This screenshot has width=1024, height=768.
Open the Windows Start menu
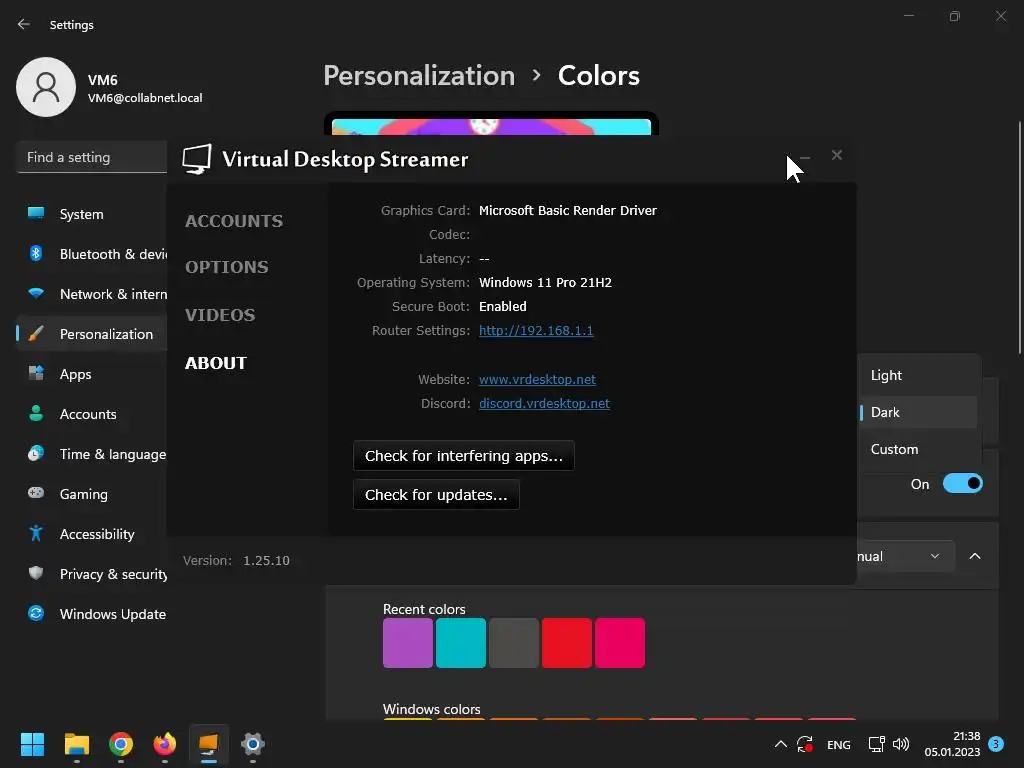coord(32,744)
